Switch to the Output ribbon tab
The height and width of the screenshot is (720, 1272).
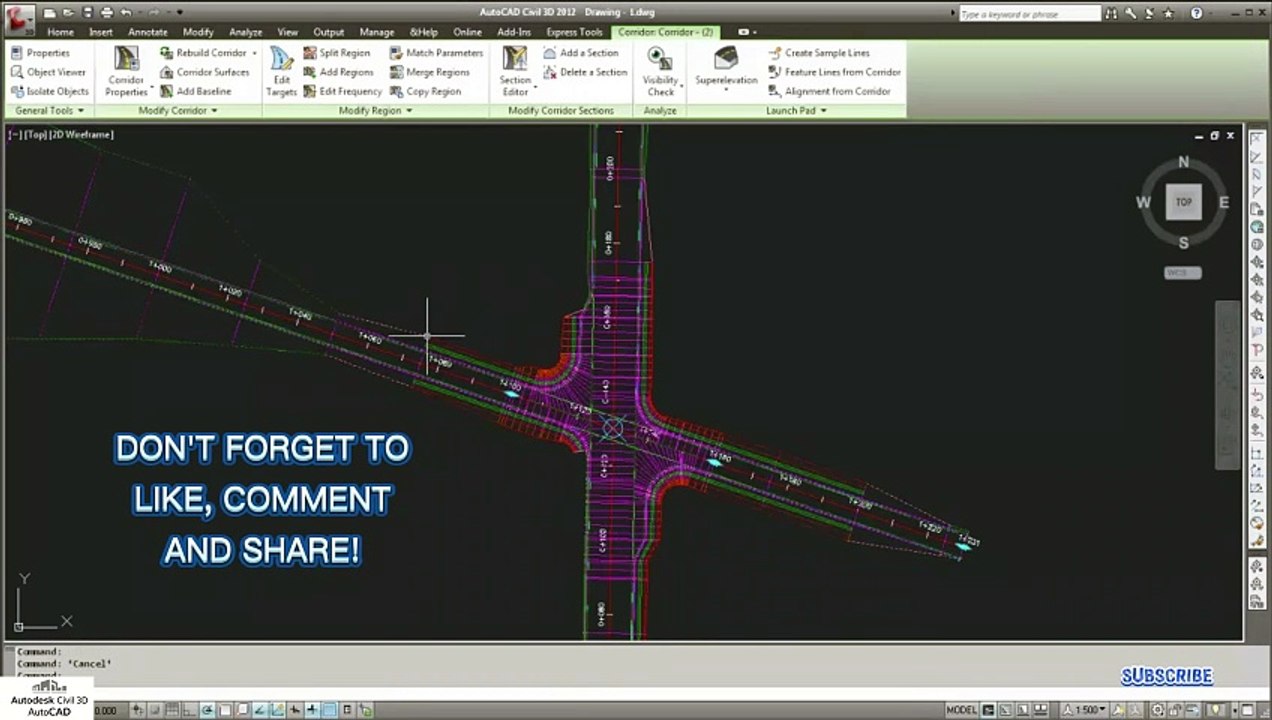coord(328,32)
